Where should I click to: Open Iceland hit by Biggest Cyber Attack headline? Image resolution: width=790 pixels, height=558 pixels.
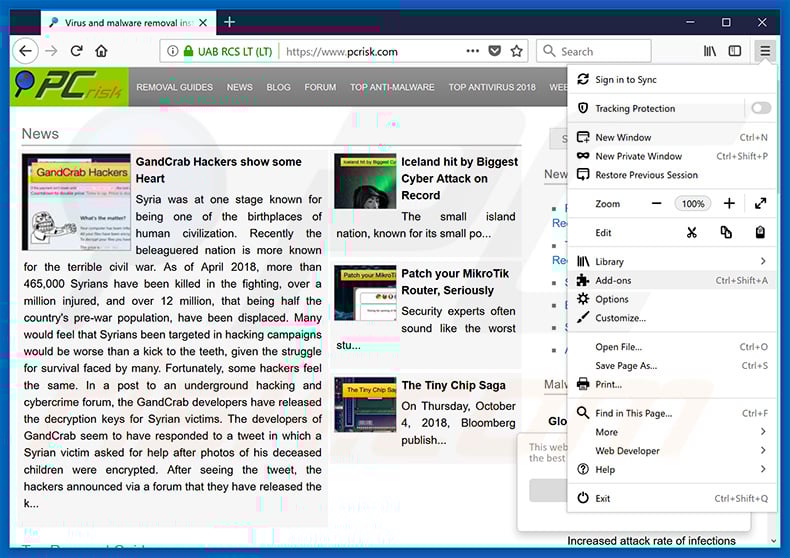click(459, 178)
